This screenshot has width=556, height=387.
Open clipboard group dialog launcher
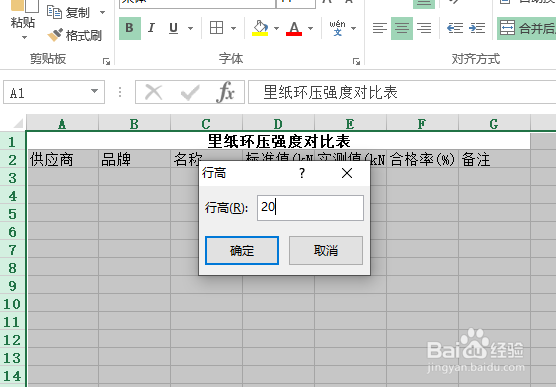click(106, 62)
